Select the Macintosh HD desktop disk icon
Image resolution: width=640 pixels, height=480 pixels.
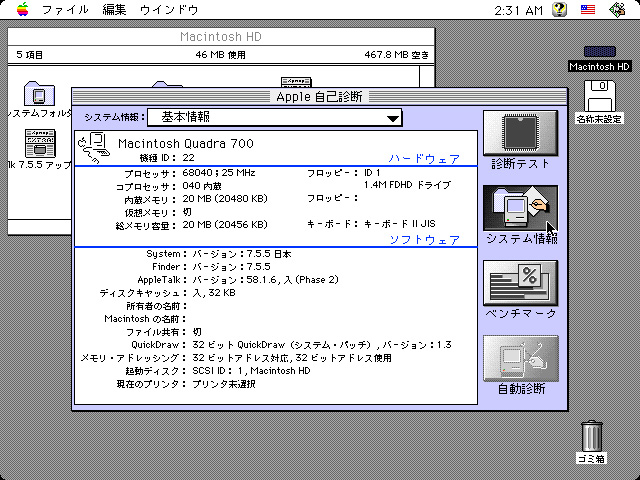[600, 52]
